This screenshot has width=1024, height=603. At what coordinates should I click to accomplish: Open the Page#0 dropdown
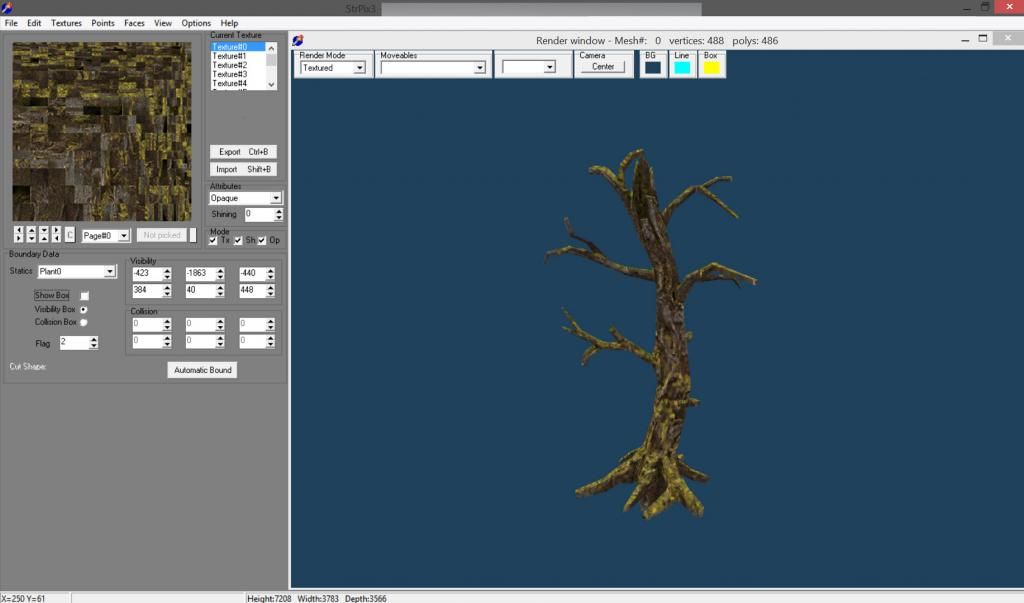(123, 236)
